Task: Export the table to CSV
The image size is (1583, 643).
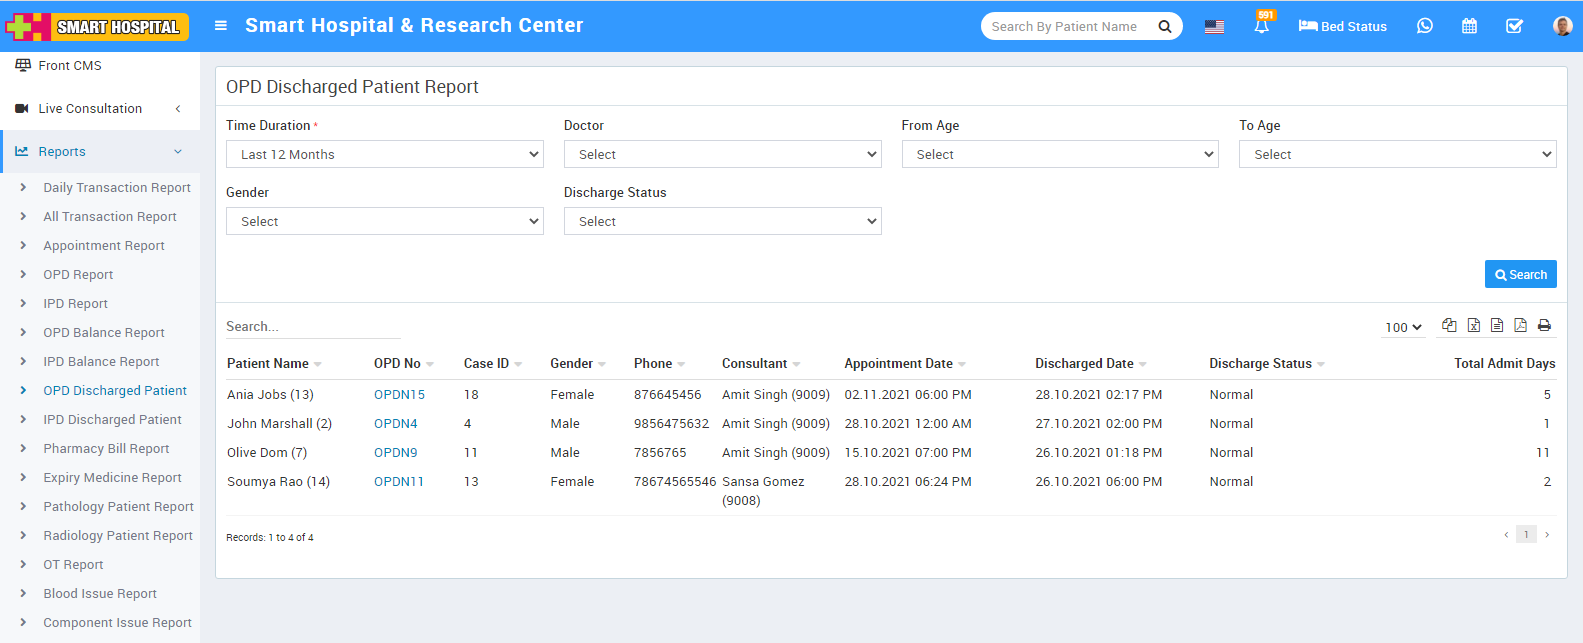Action: (x=1497, y=325)
